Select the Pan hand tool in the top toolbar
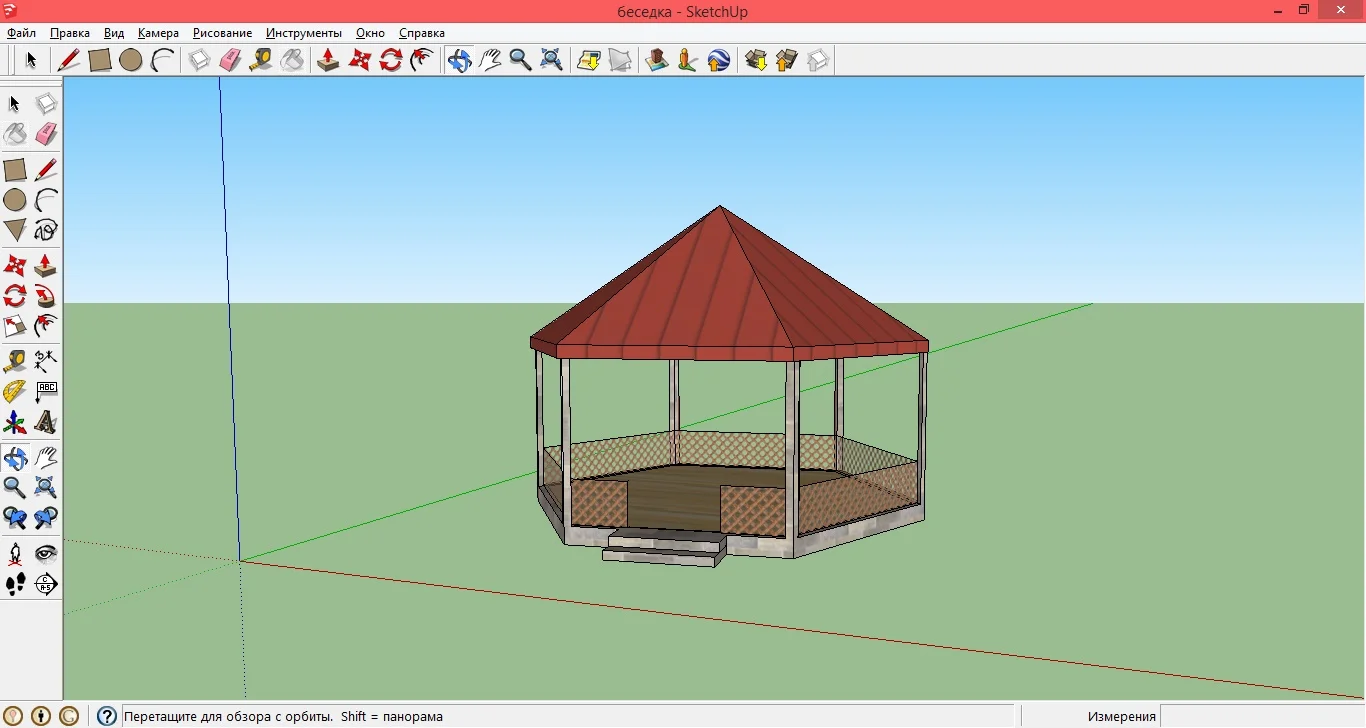This screenshot has width=1366, height=728. pos(490,60)
